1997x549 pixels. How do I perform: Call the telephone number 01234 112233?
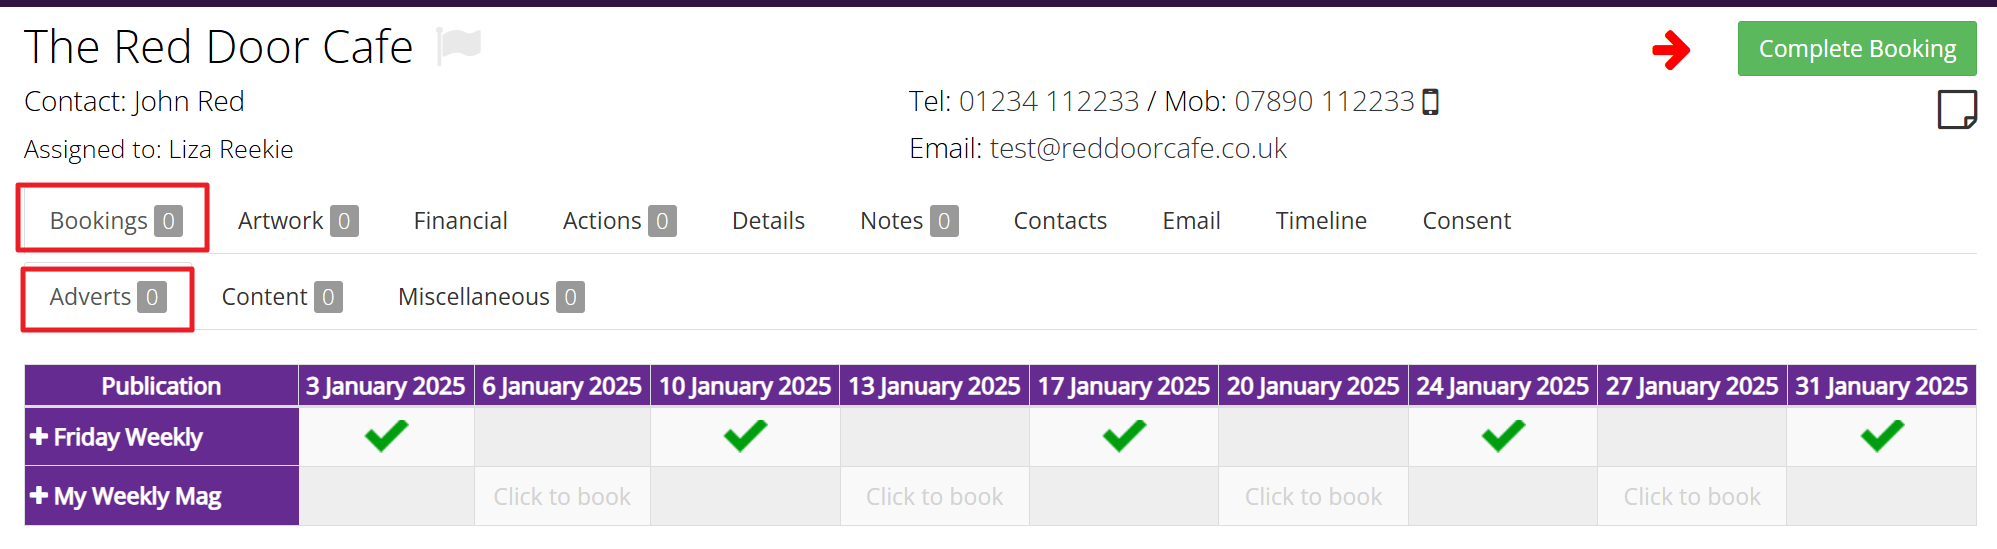click(1048, 102)
